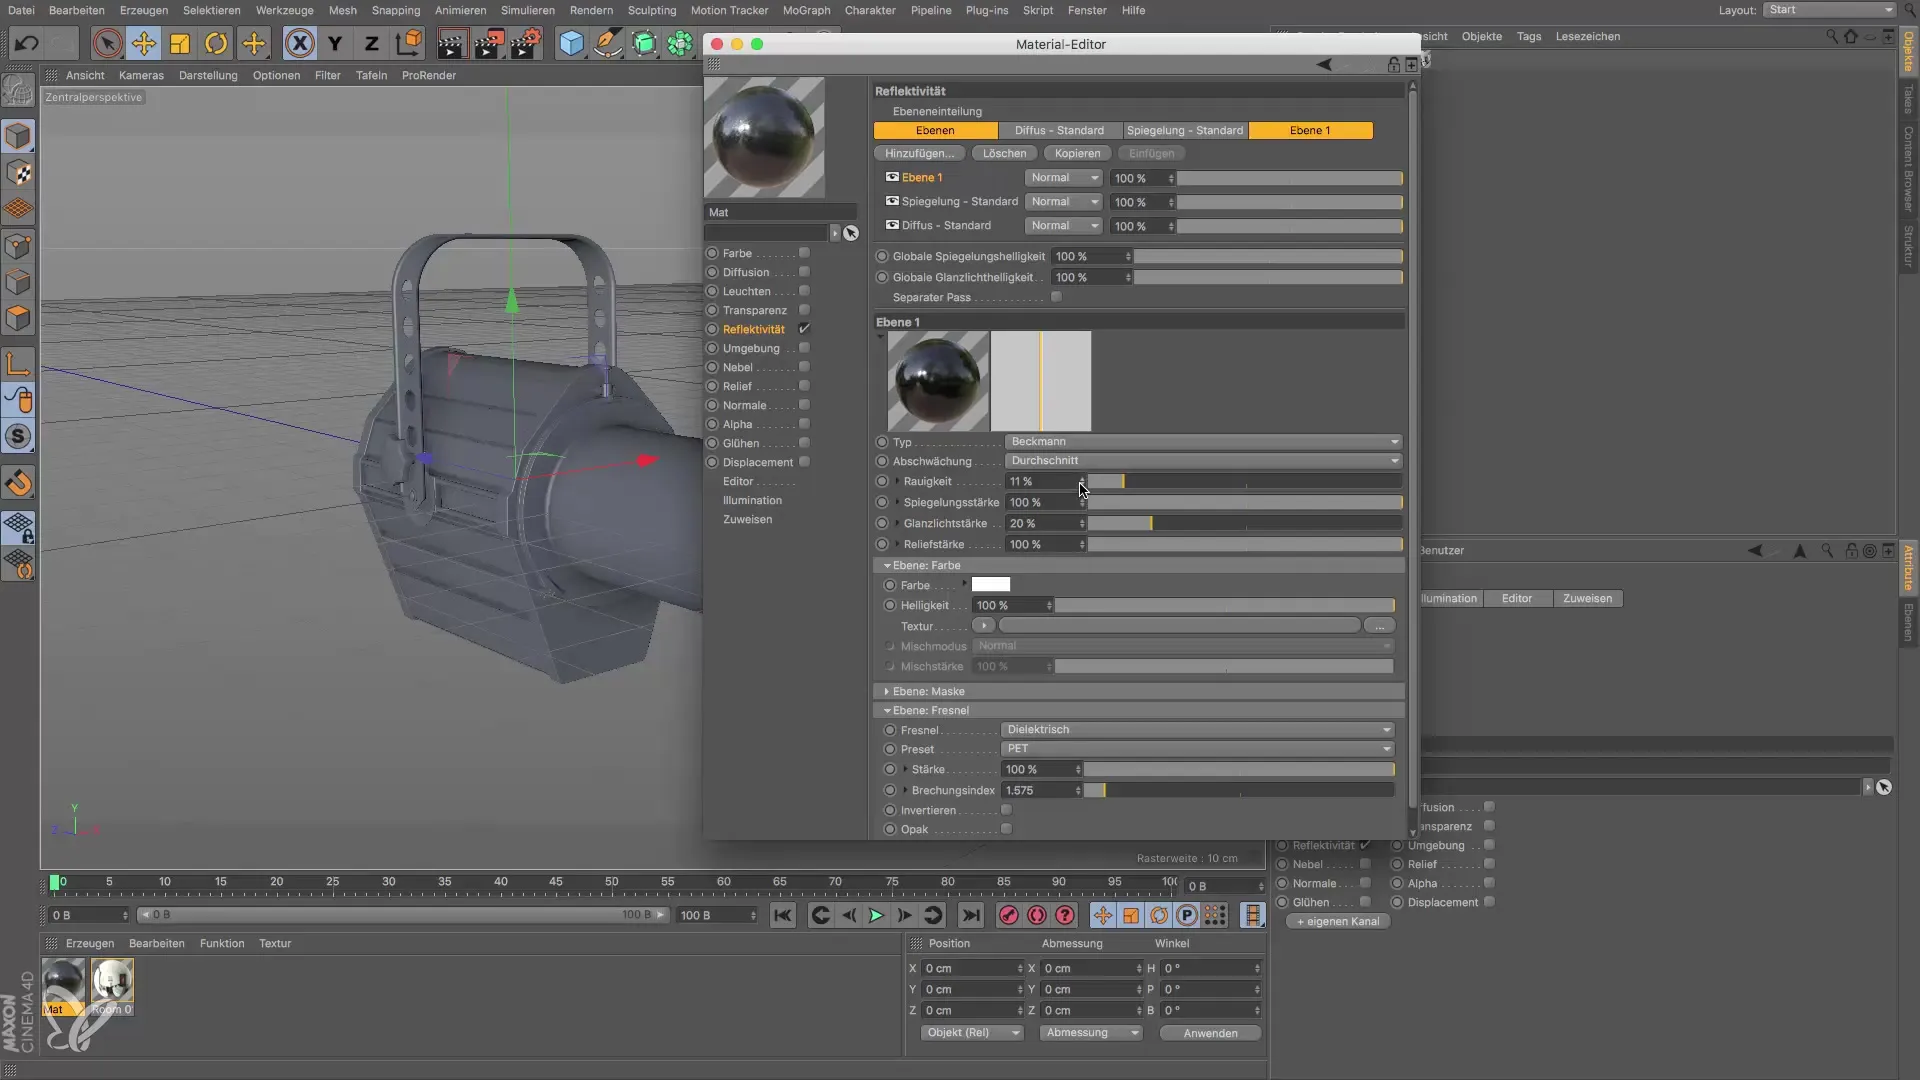Jump to end of timeline
The image size is (1920, 1080).
(970, 915)
